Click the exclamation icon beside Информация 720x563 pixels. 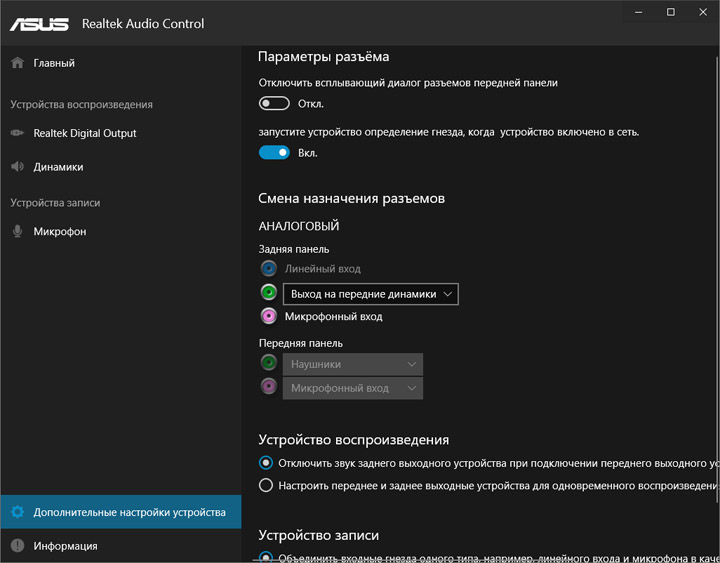coord(17,546)
